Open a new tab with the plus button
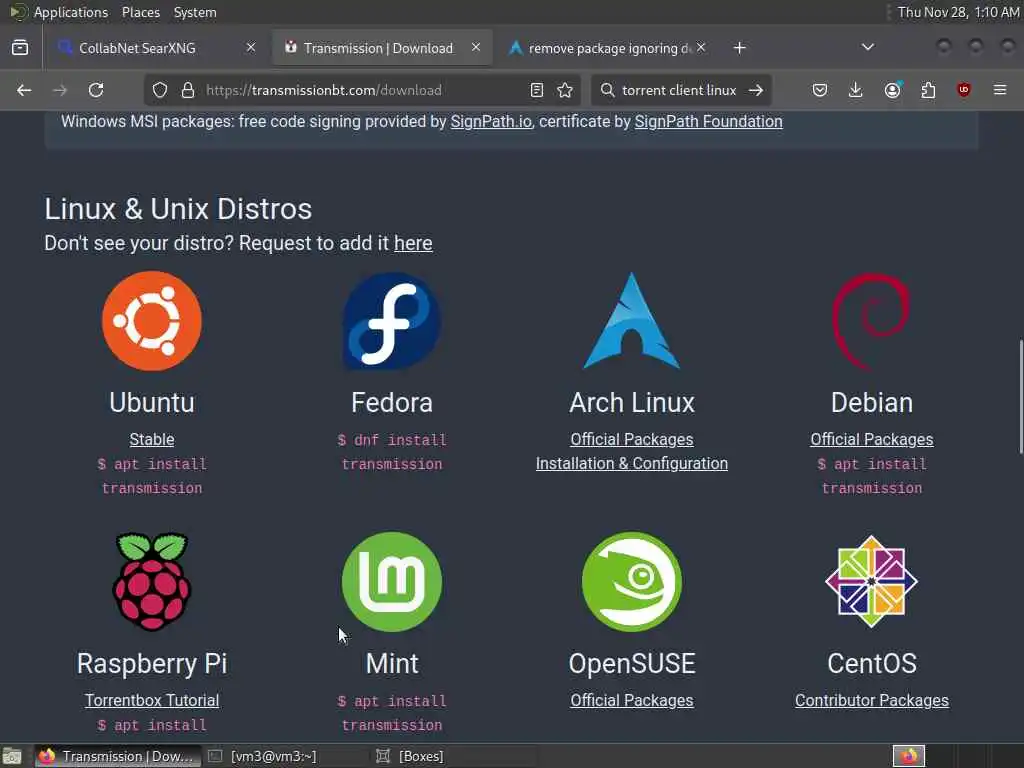The width and height of the screenshot is (1024, 768). (739, 48)
